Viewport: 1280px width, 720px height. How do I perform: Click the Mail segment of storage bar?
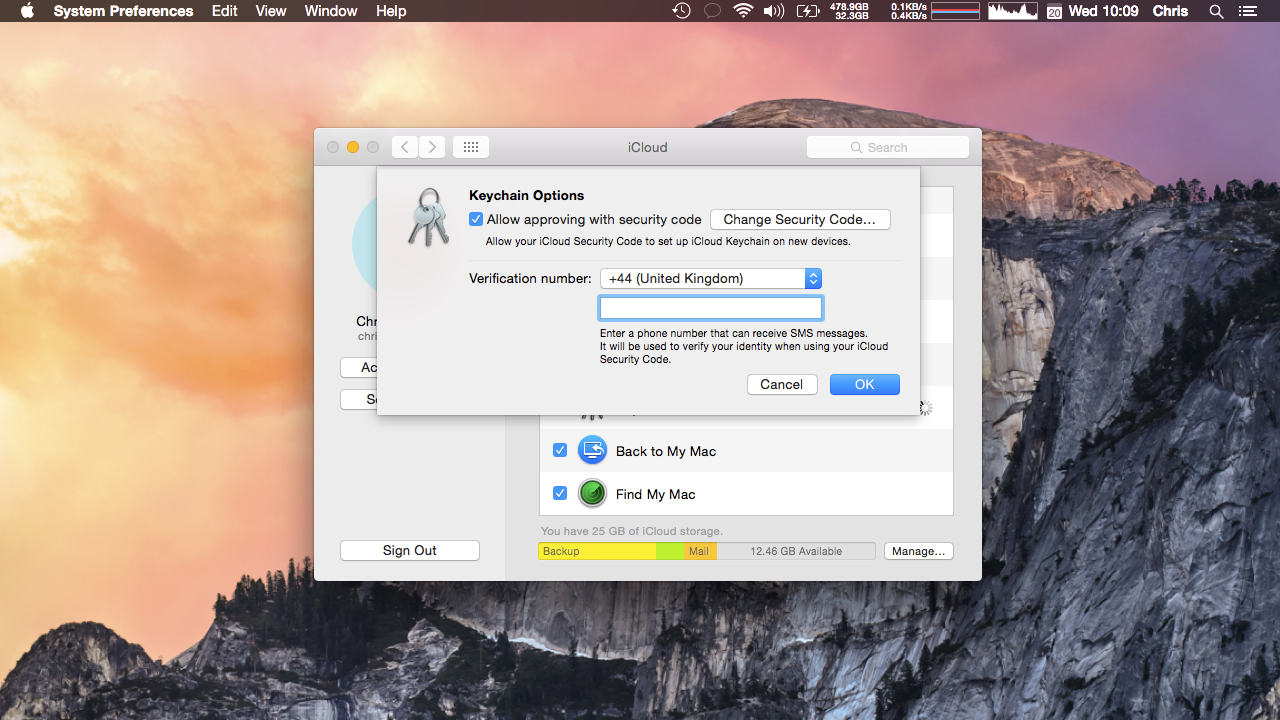pyautogui.click(x=700, y=551)
